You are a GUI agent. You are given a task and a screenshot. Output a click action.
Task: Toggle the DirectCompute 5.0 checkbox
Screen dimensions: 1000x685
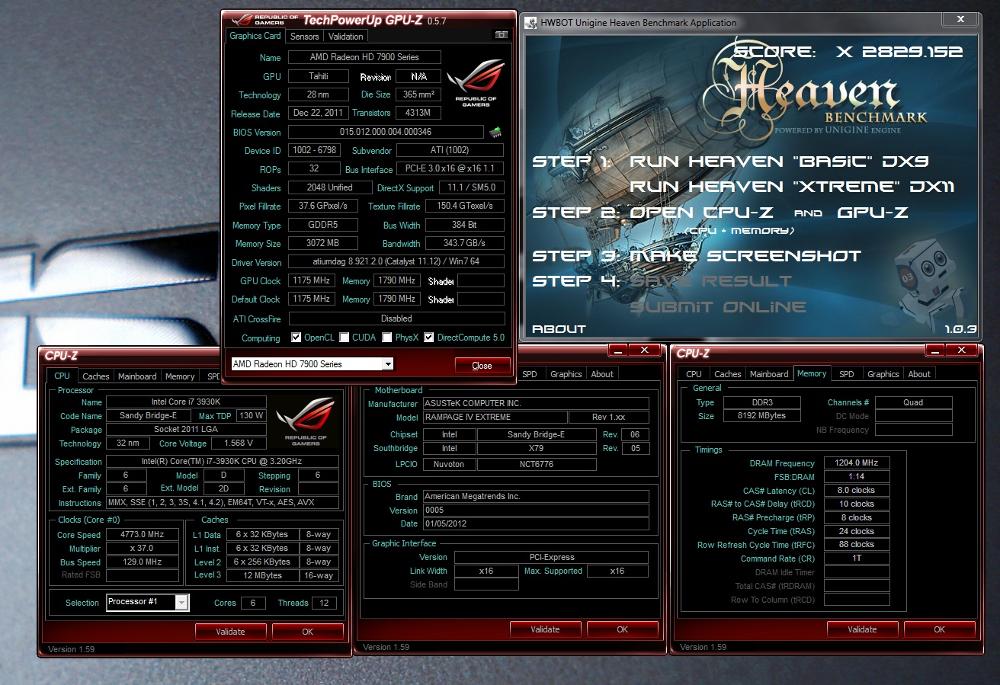tap(429, 337)
